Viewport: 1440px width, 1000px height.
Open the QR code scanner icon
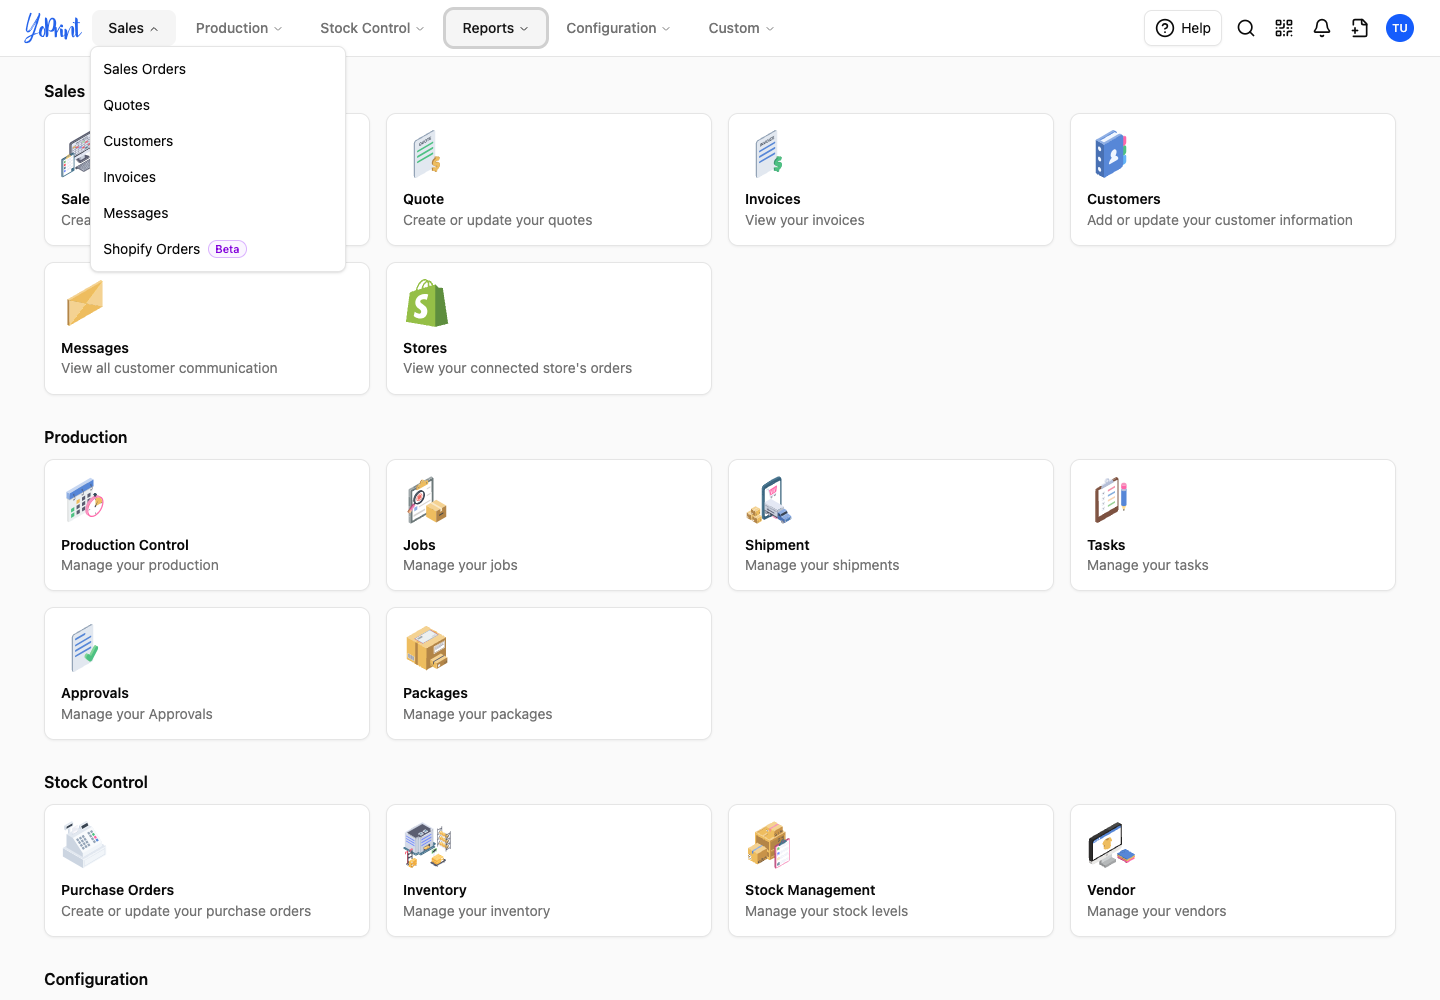click(1284, 28)
